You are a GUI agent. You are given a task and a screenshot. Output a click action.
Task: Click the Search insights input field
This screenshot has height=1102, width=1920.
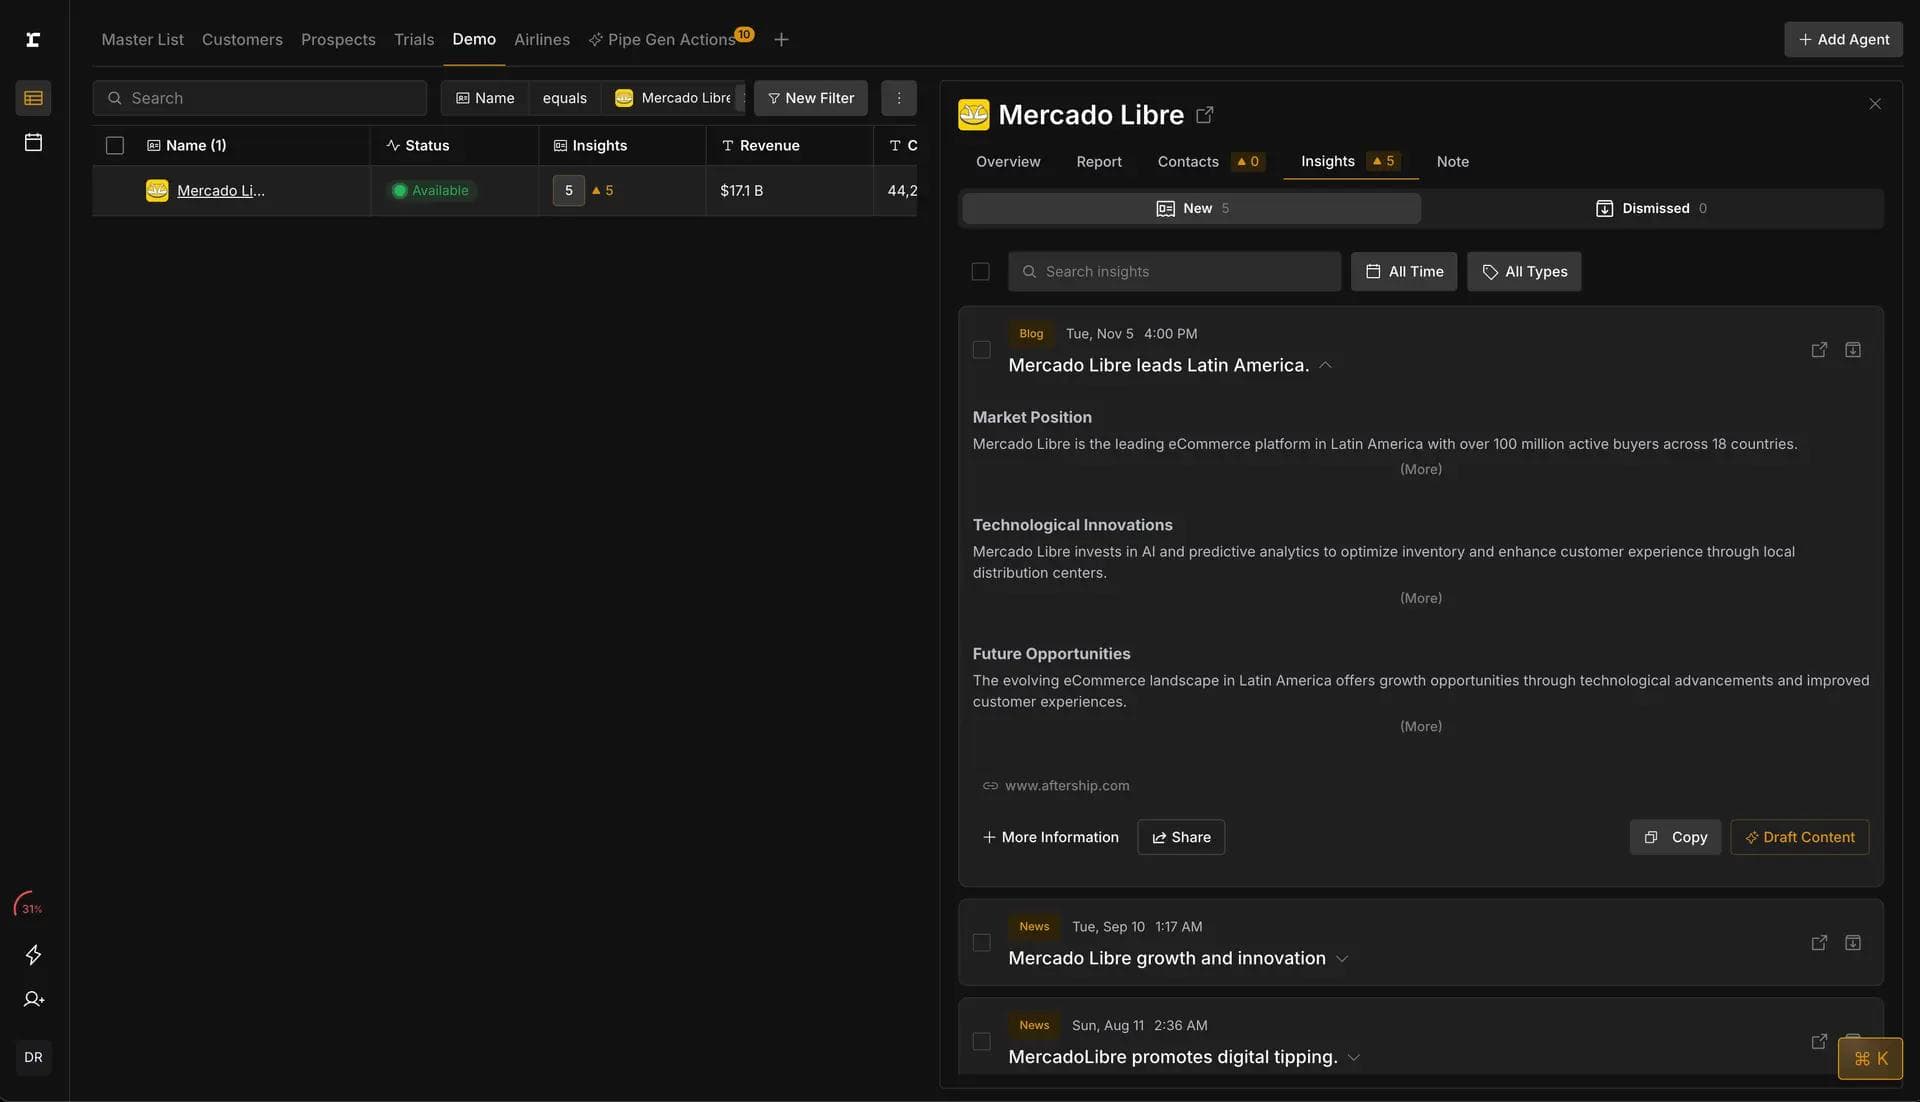click(1175, 272)
